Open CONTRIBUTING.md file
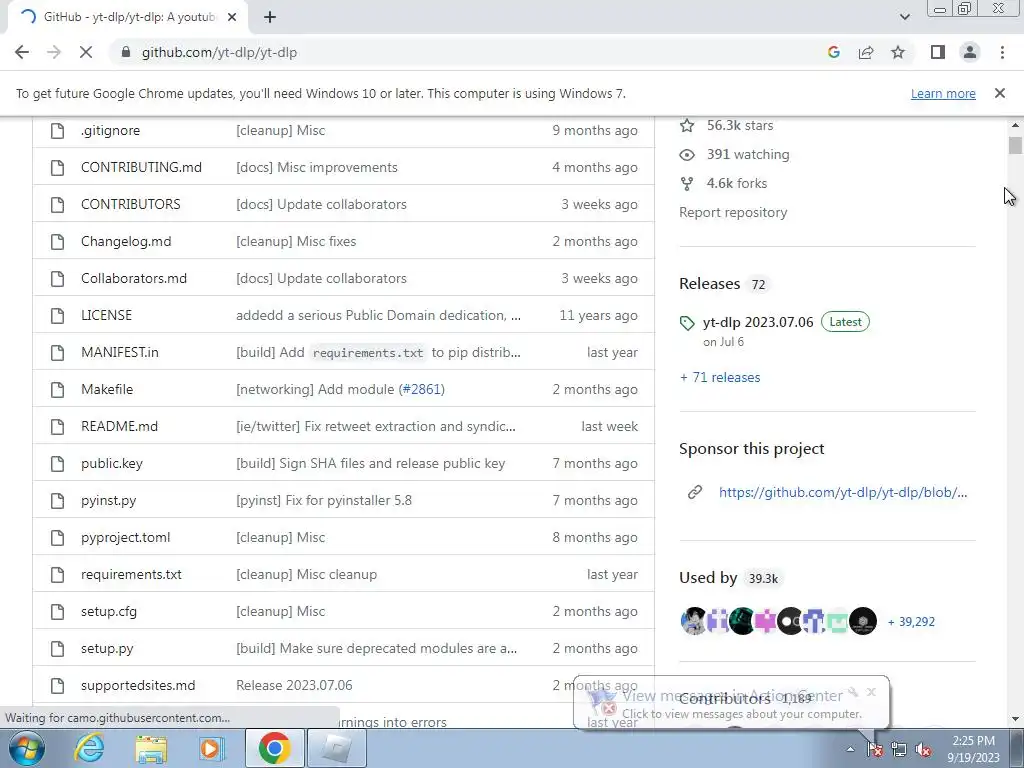Image resolution: width=1024 pixels, height=768 pixels. click(x=141, y=167)
